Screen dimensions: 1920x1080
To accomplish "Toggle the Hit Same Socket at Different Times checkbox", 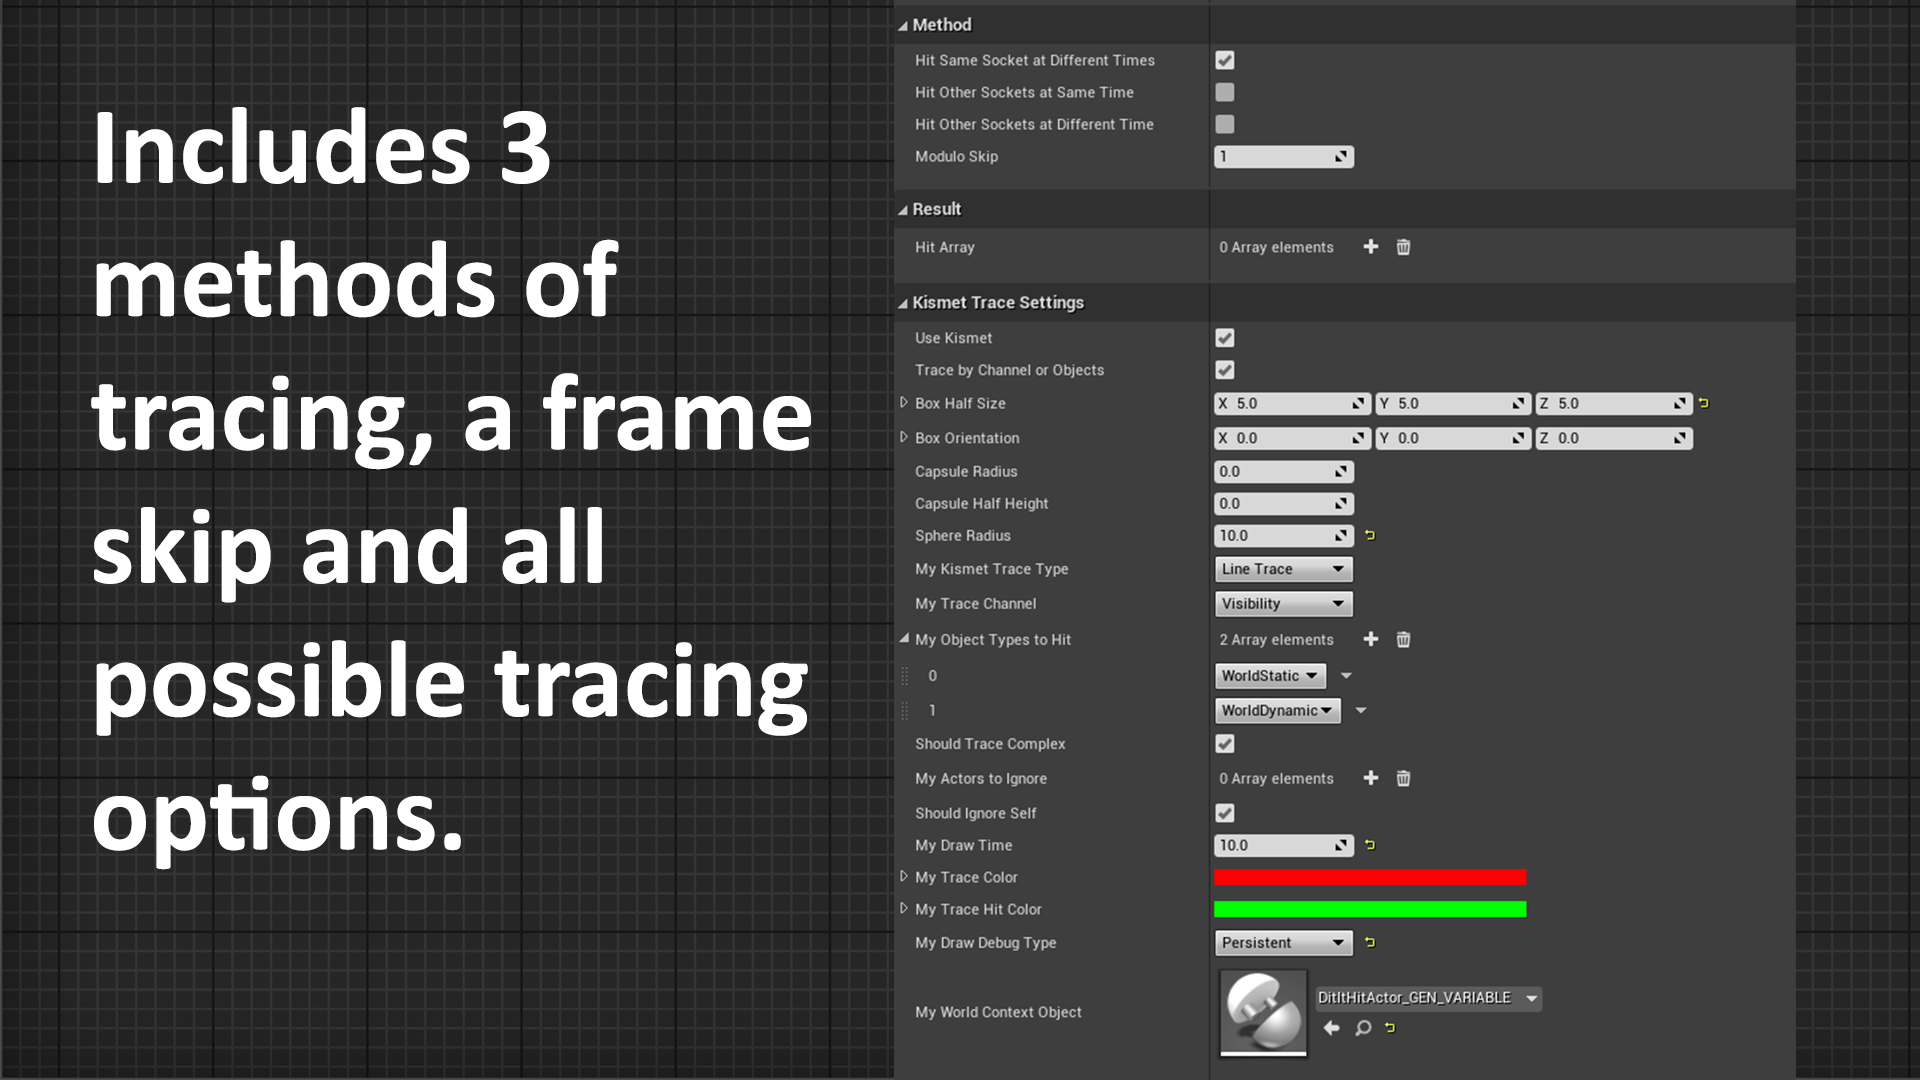I will 1224,59.
